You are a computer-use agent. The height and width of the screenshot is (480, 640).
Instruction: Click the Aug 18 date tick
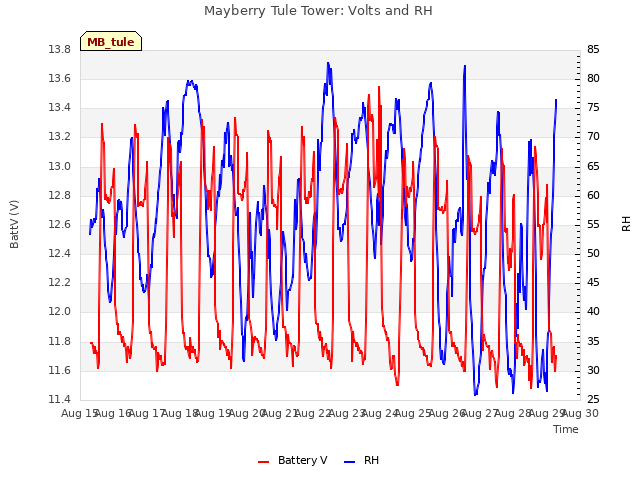pos(180,414)
